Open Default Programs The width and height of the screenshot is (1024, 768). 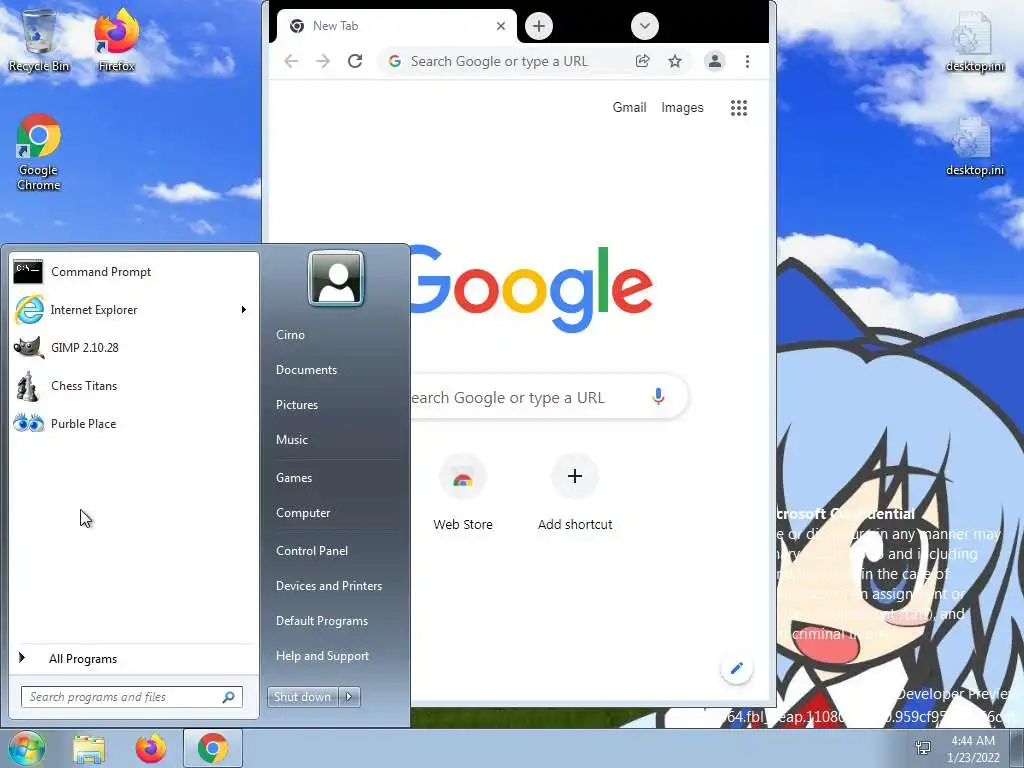(x=321, y=621)
